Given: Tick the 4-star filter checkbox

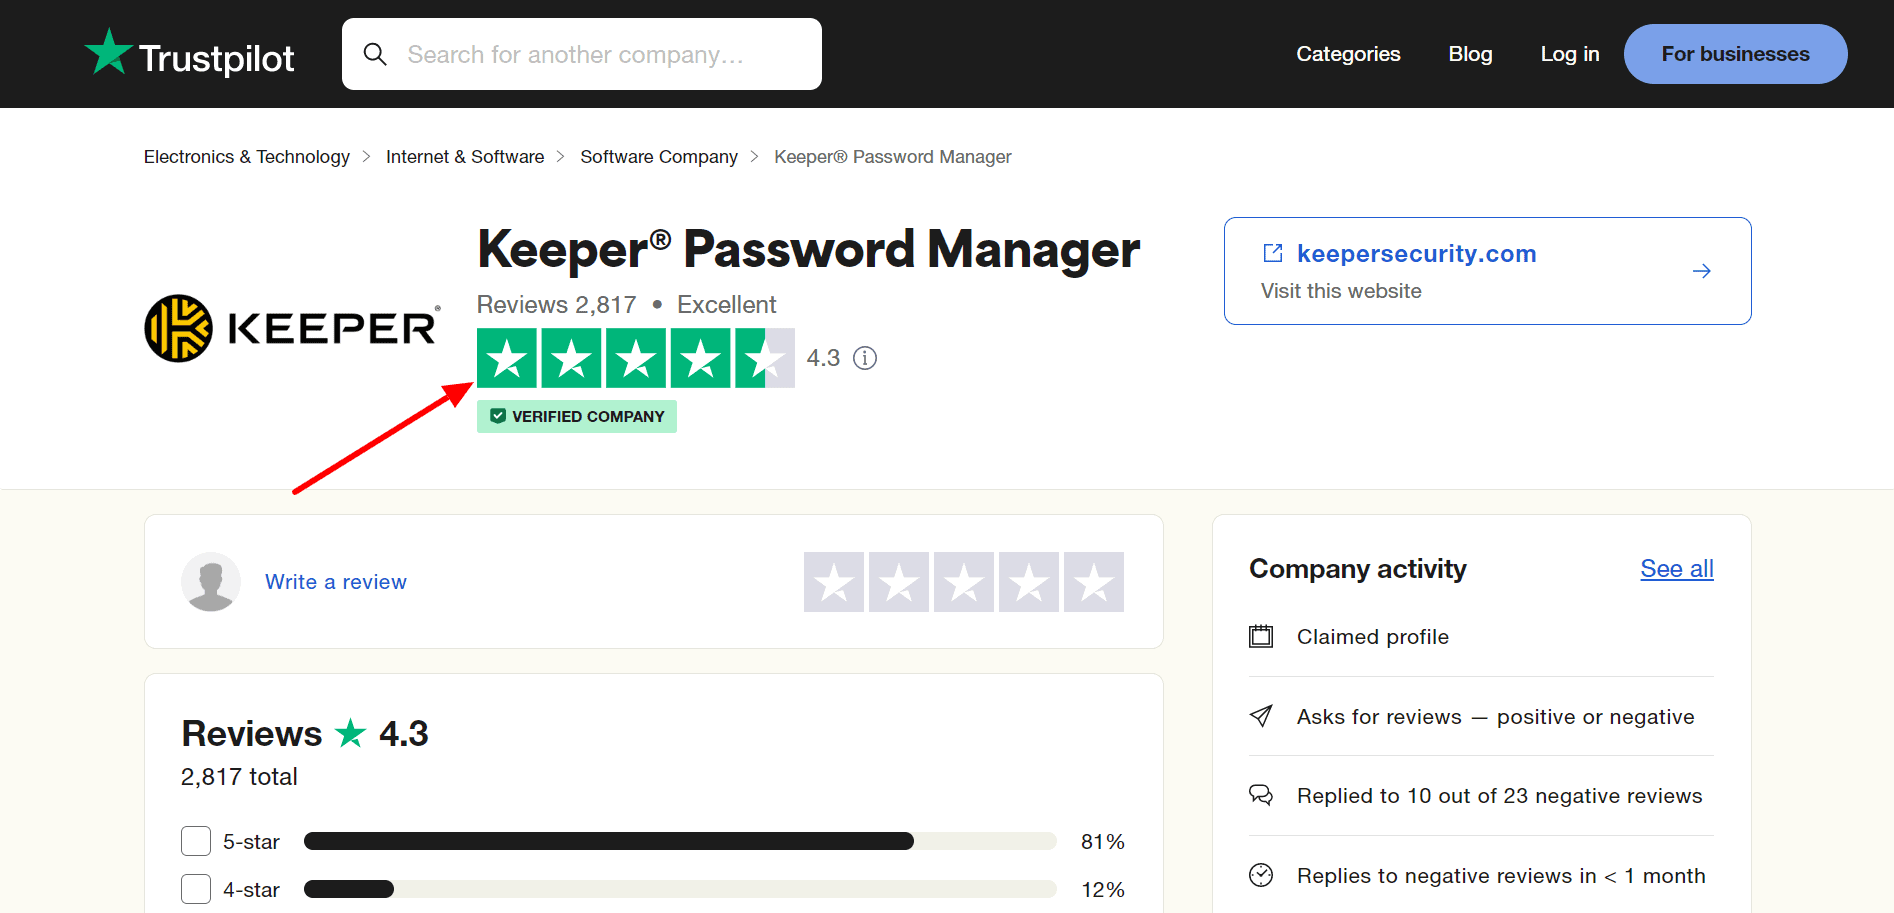Looking at the screenshot, I should [196, 889].
